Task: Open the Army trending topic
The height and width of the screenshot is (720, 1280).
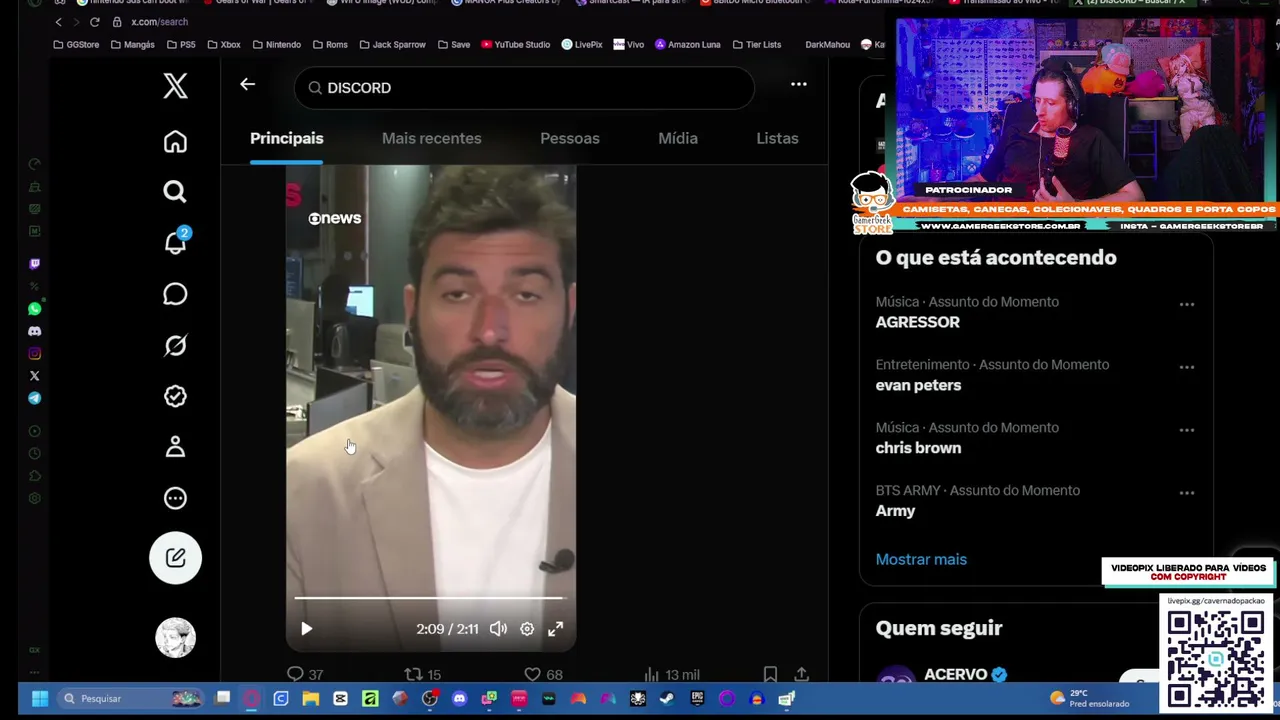Action: coord(895,511)
